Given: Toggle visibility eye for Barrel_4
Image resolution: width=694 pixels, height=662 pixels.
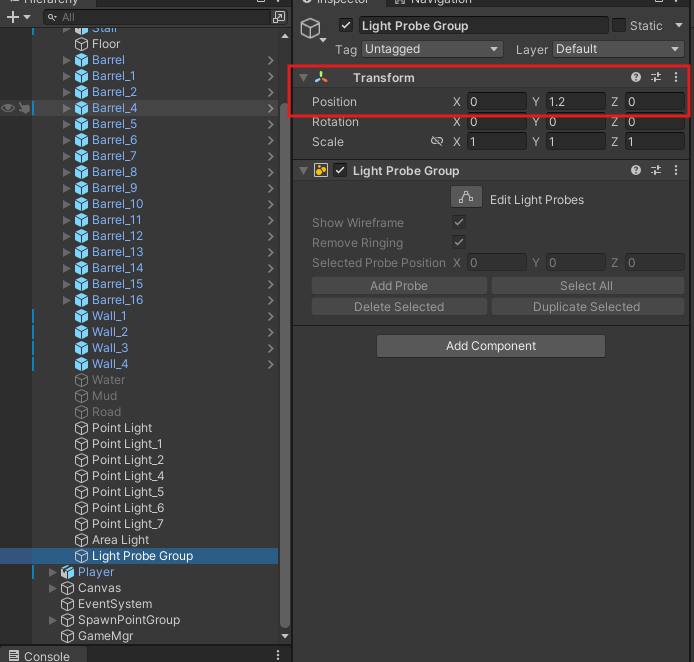Looking at the screenshot, I should coord(8,108).
